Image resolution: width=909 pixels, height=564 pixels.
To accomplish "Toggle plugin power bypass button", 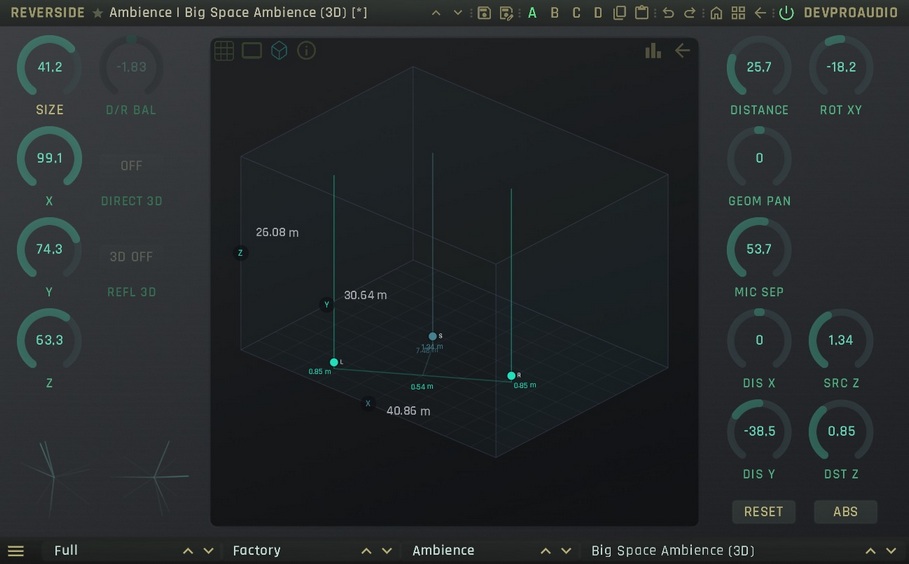I will 786,13.
